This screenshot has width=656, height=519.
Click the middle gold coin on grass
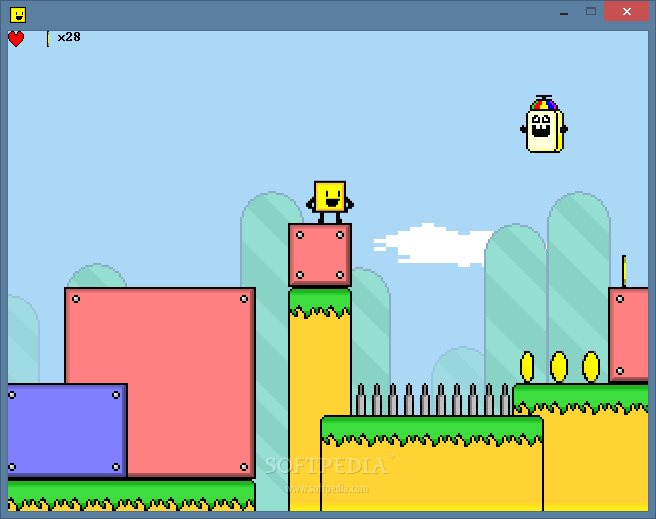[559, 367]
